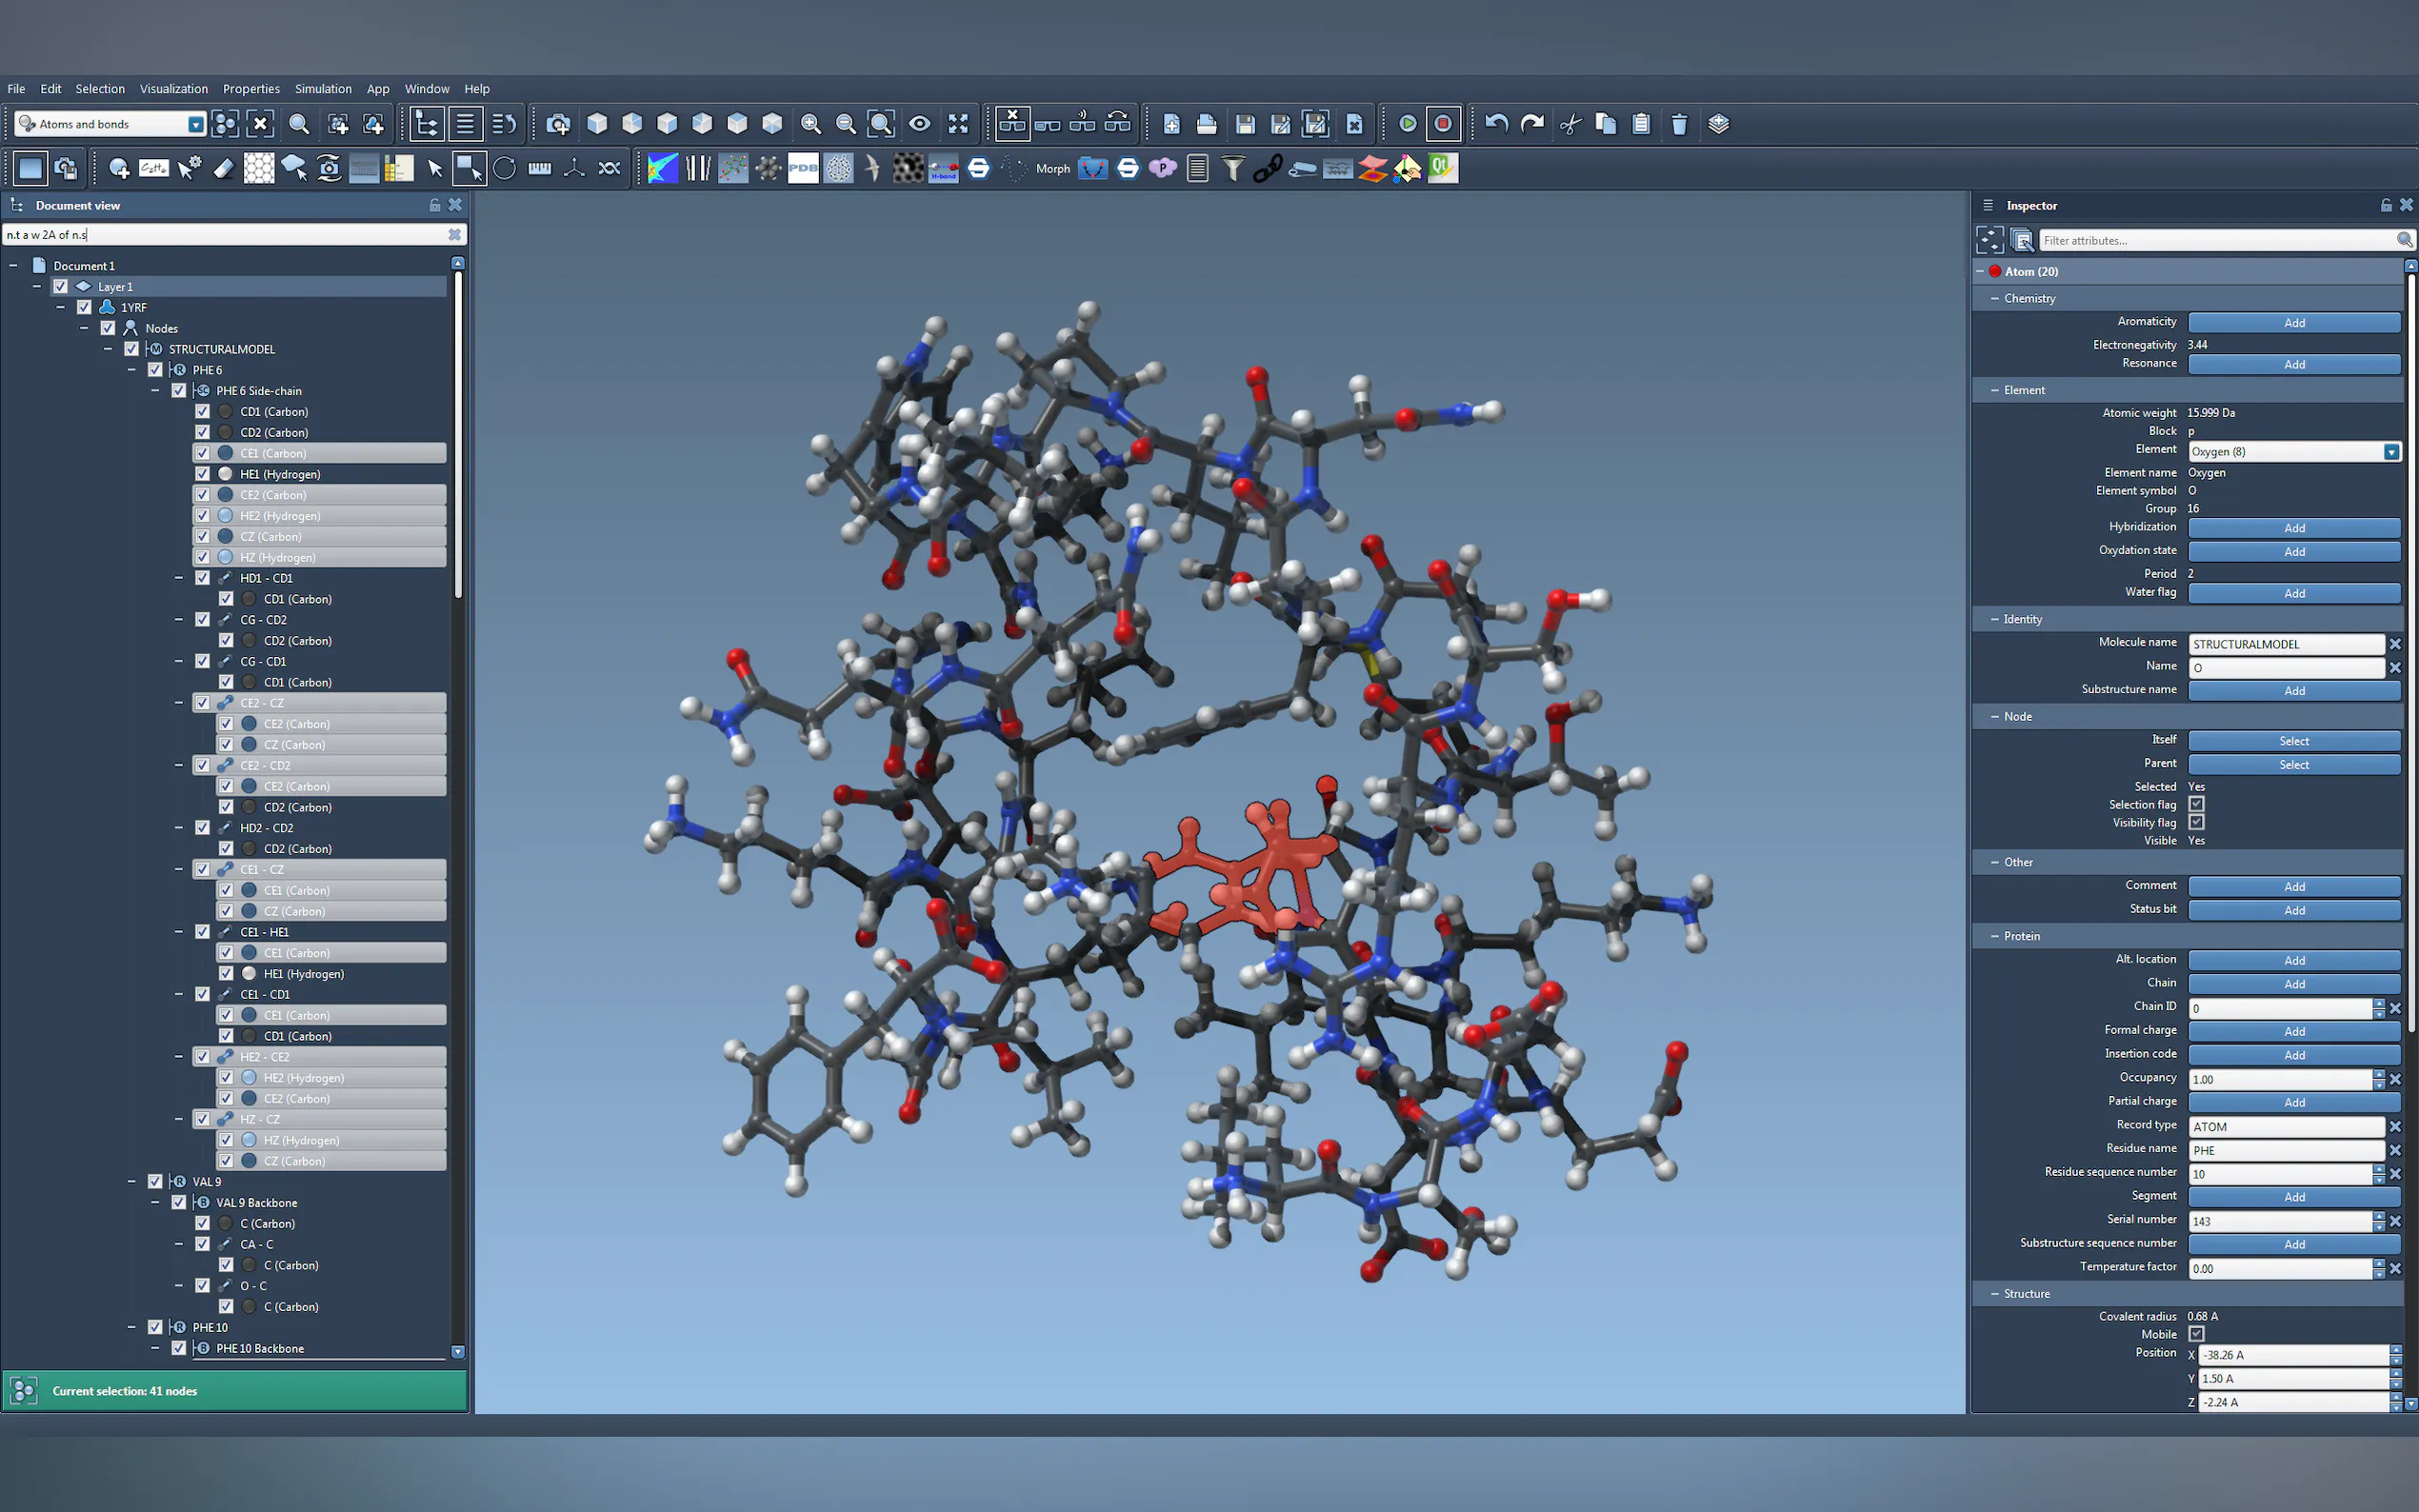The width and height of the screenshot is (2419, 1512).
Task: Open the Element Oxygen (8) dropdown
Action: (x=2390, y=452)
